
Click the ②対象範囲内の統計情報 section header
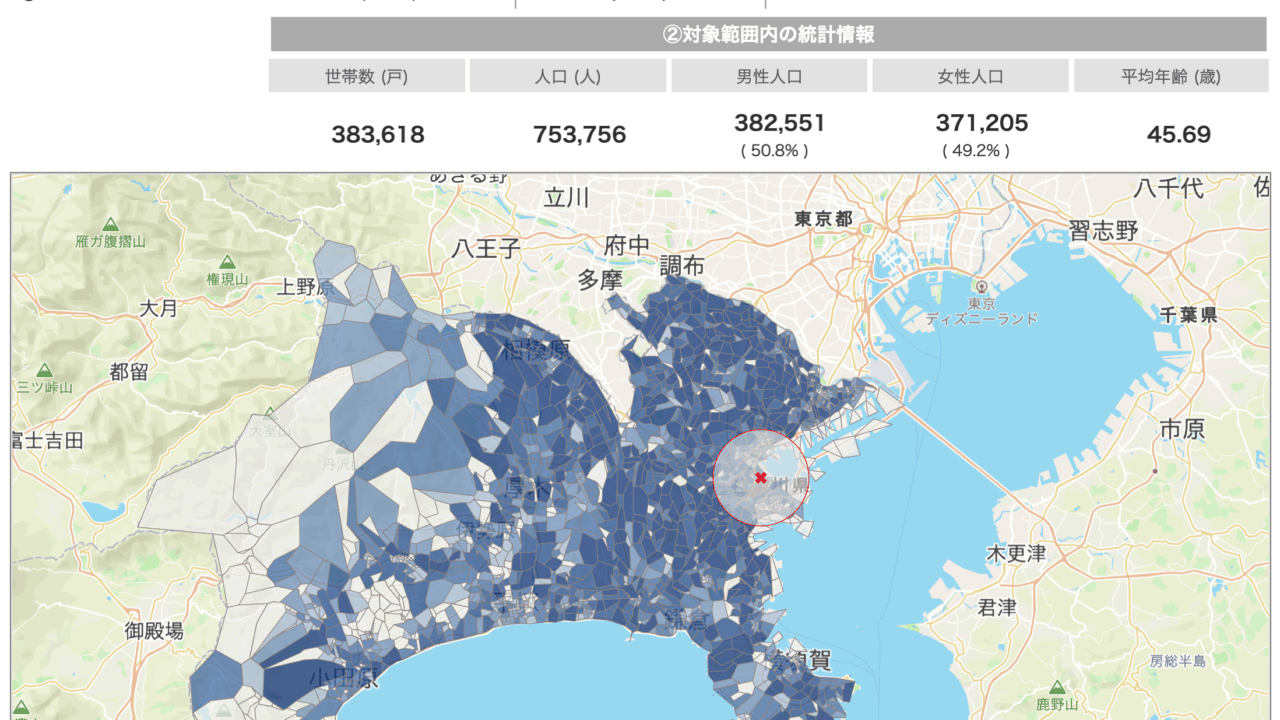[769, 34]
